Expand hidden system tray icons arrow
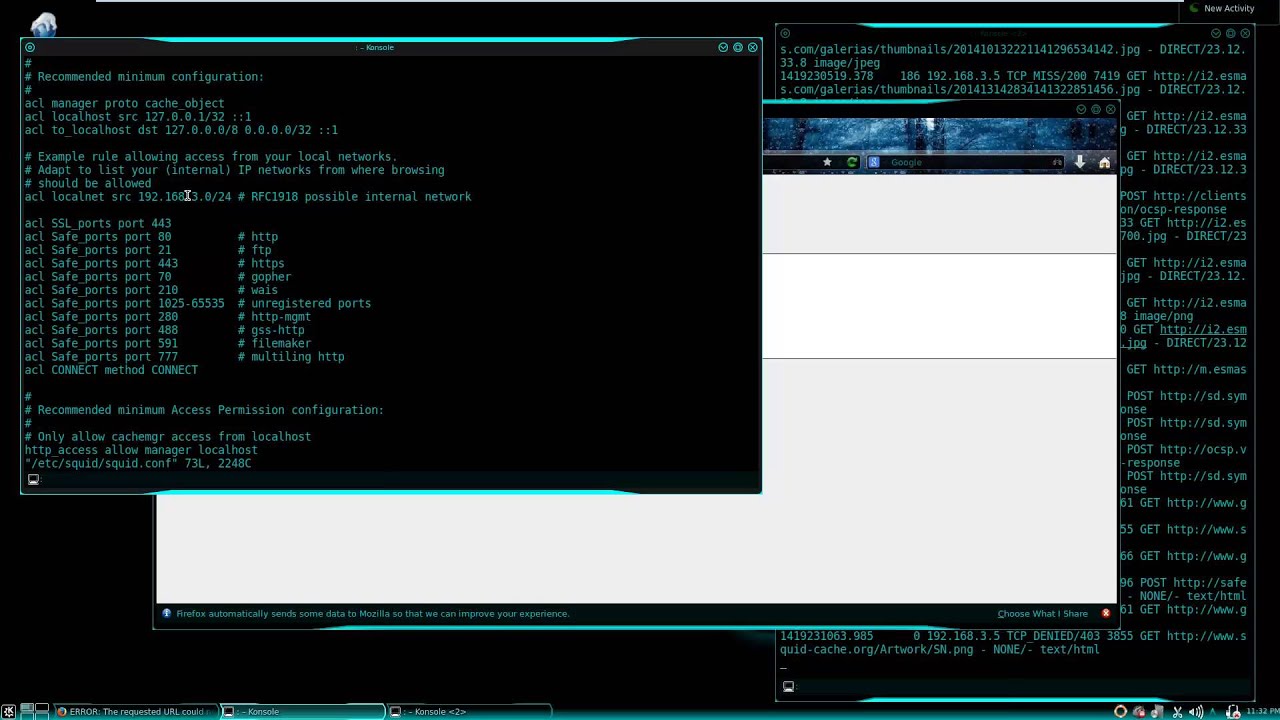This screenshot has width=1280, height=720. coord(1215,711)
